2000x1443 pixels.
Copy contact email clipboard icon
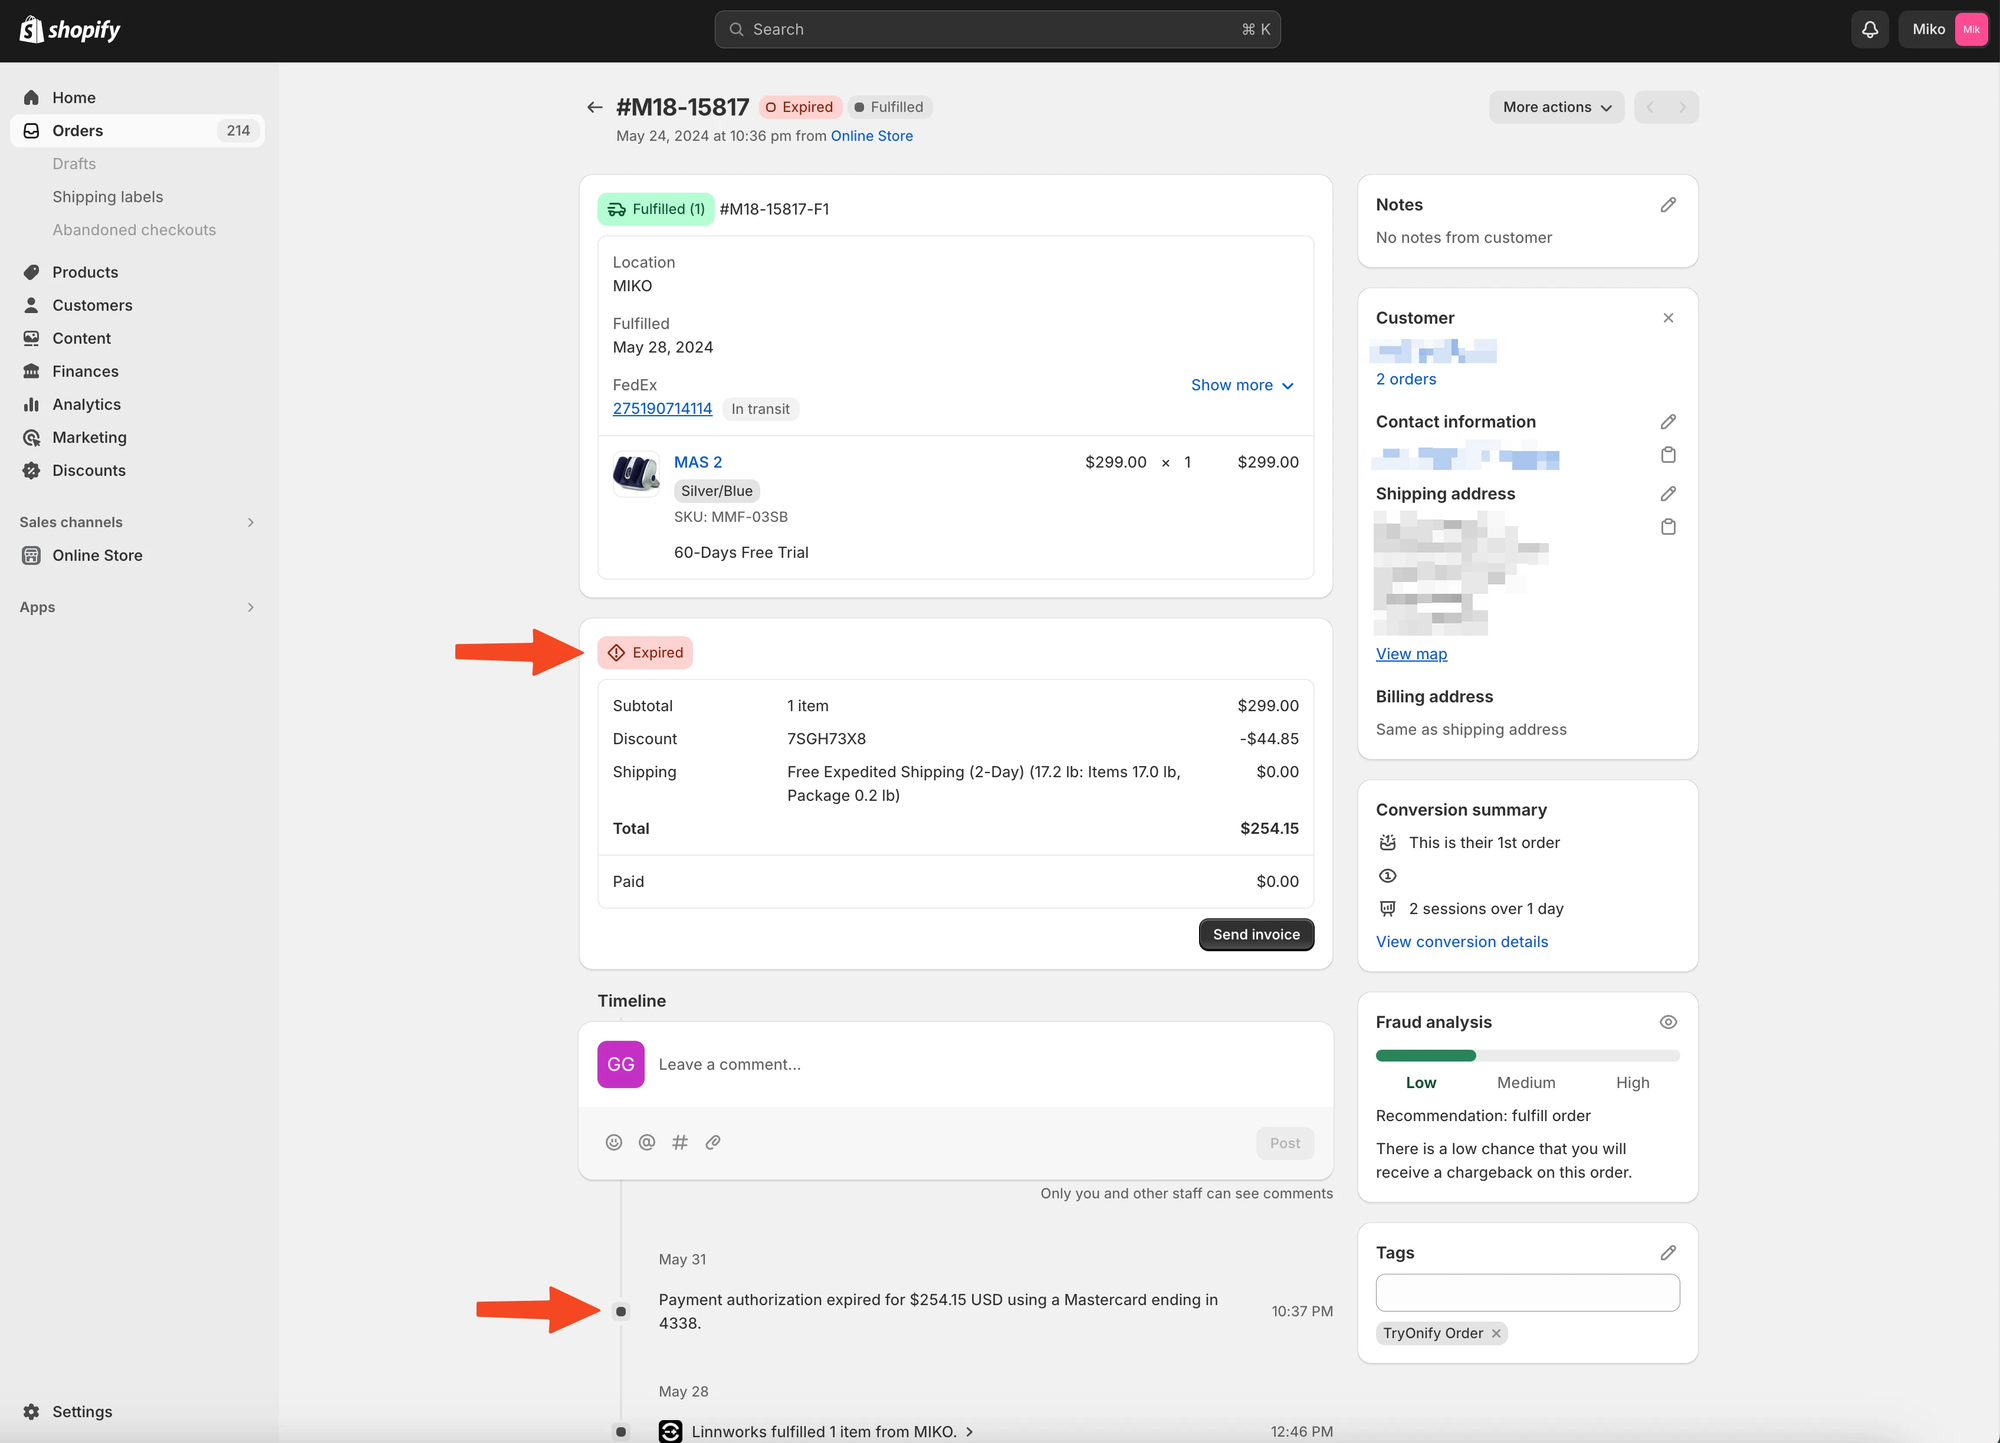click(x=1668, y=455)
